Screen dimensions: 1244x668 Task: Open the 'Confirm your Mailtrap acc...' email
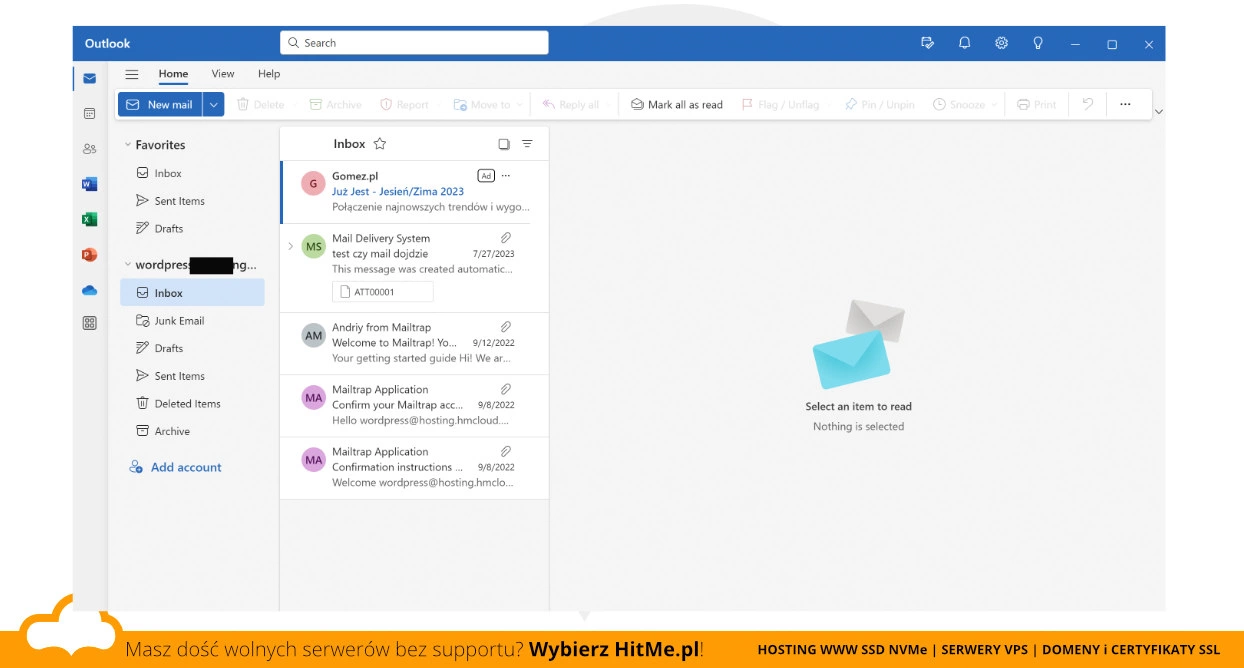tap(414, 405)
